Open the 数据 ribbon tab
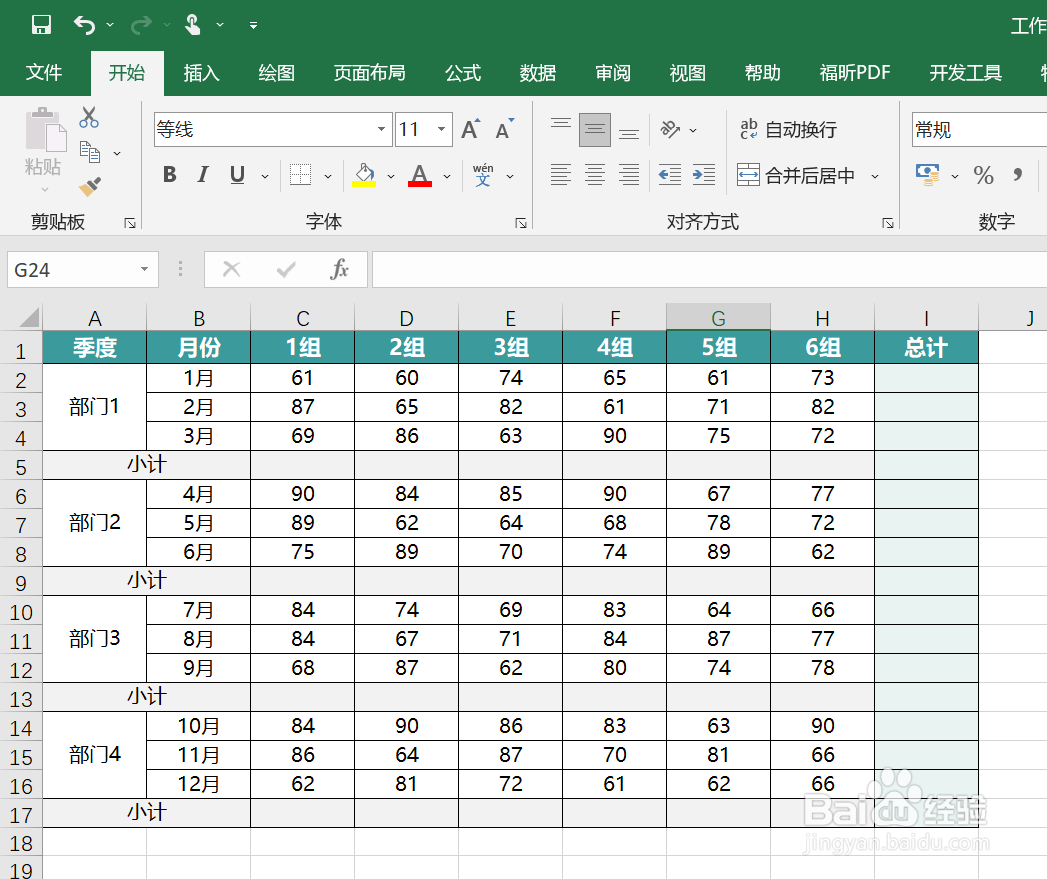Image resolution: width=1047 pixels, height=879 pixels. coord(537,72)
